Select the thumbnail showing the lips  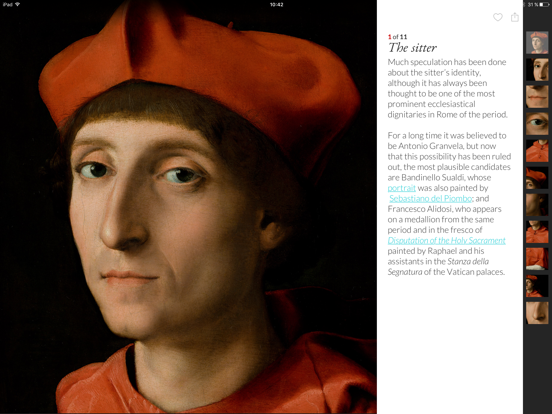tap(537, 96)
